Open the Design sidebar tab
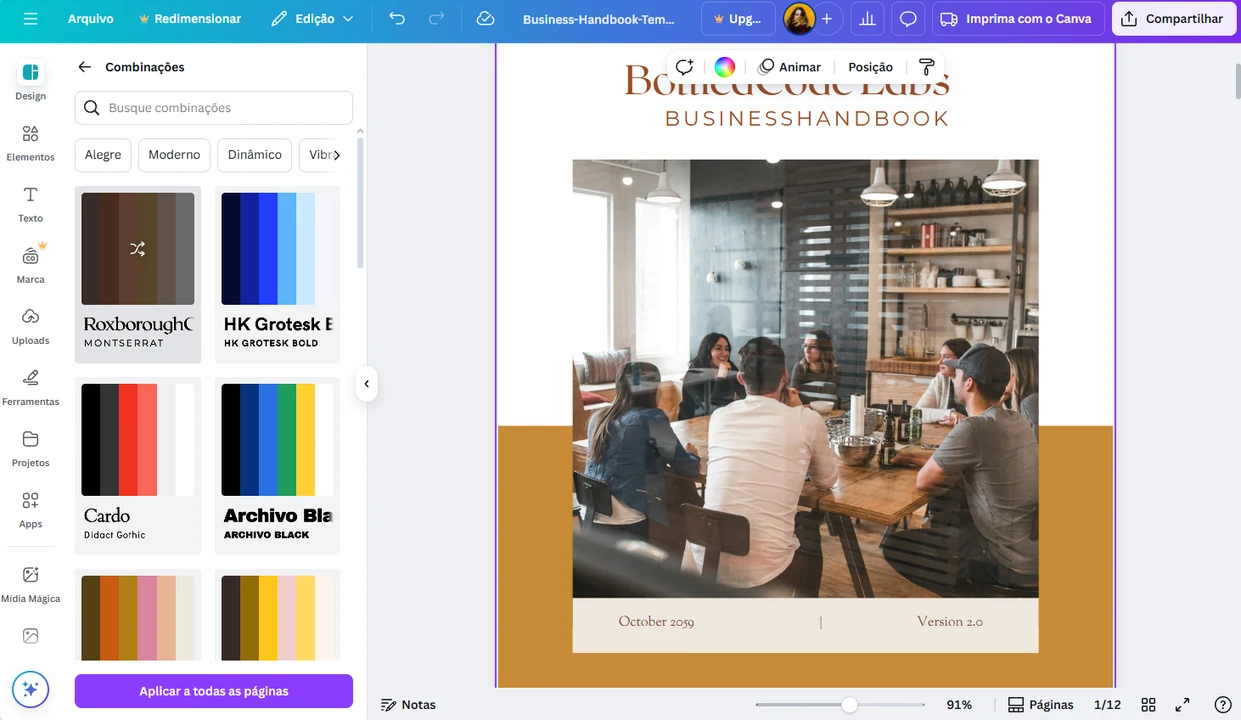This screenshot has height=720, width=1241. (x=30, y=81)
